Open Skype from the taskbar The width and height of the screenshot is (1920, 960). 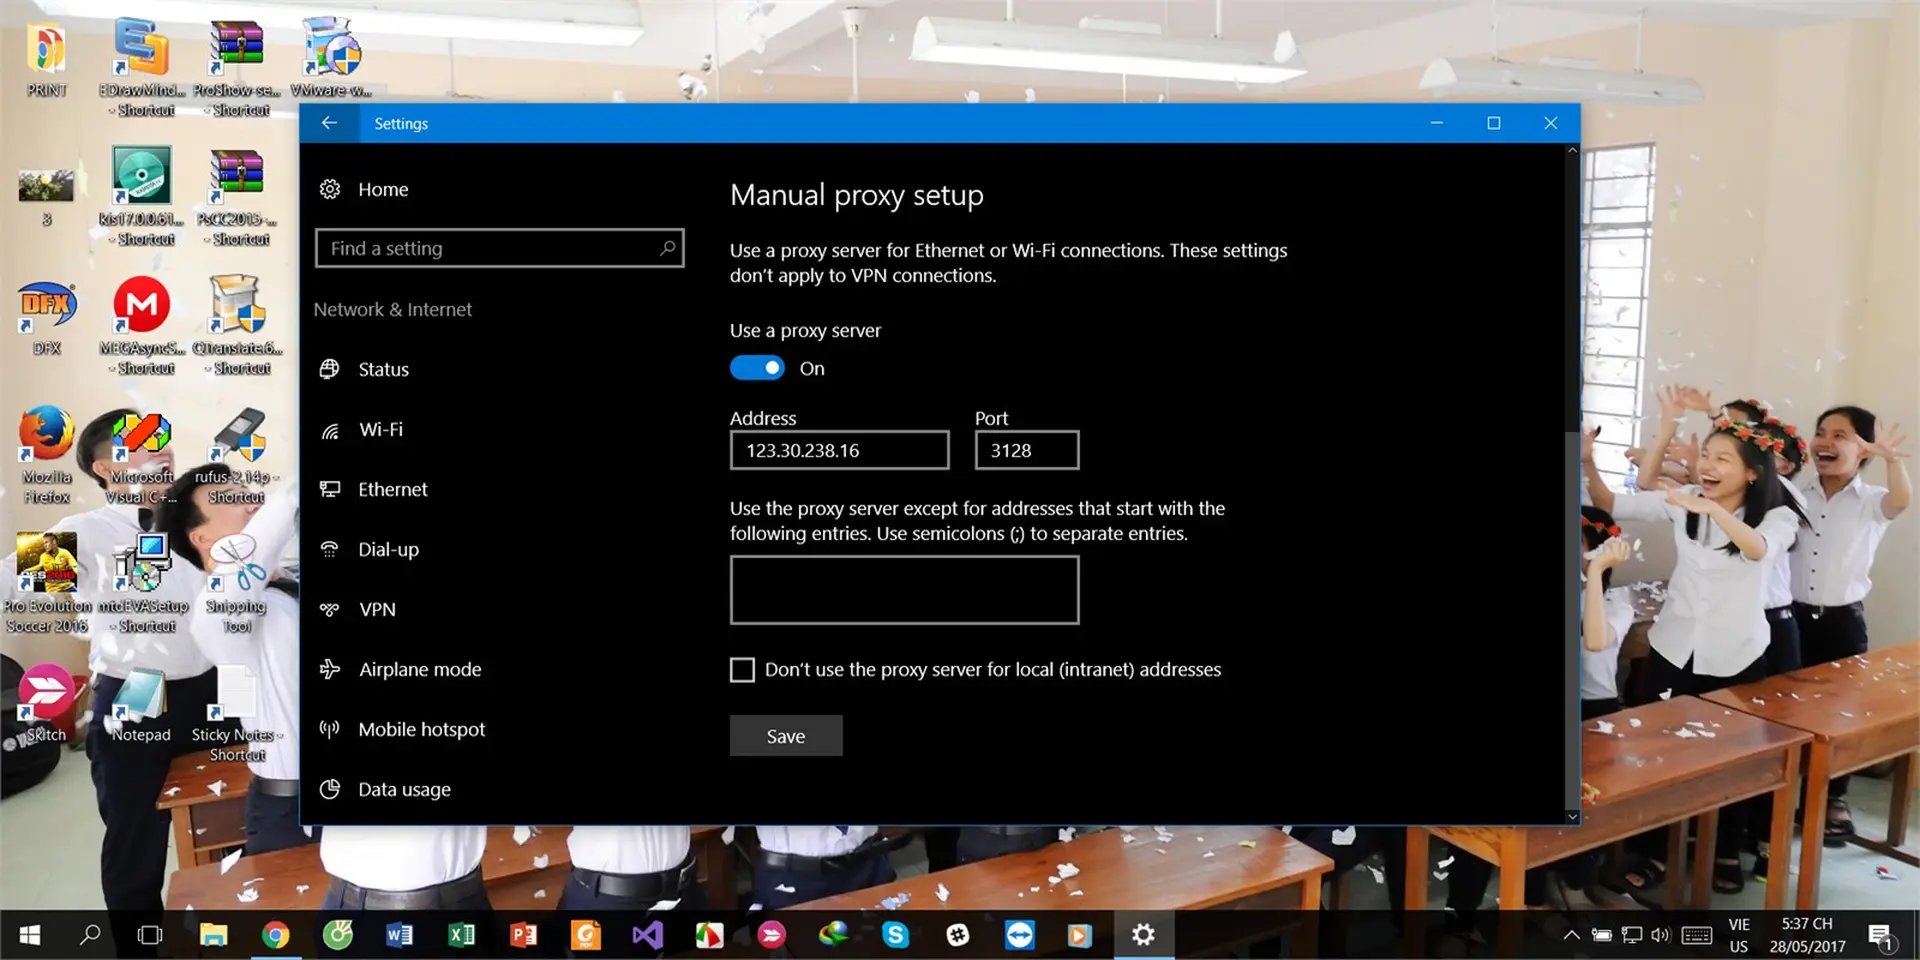point(896,934)
